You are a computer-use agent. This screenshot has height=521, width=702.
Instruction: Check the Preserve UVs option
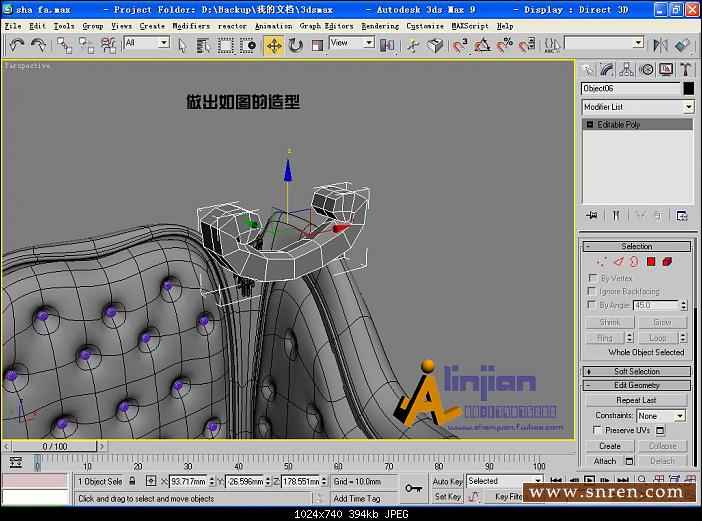click(x=597, y=430)
